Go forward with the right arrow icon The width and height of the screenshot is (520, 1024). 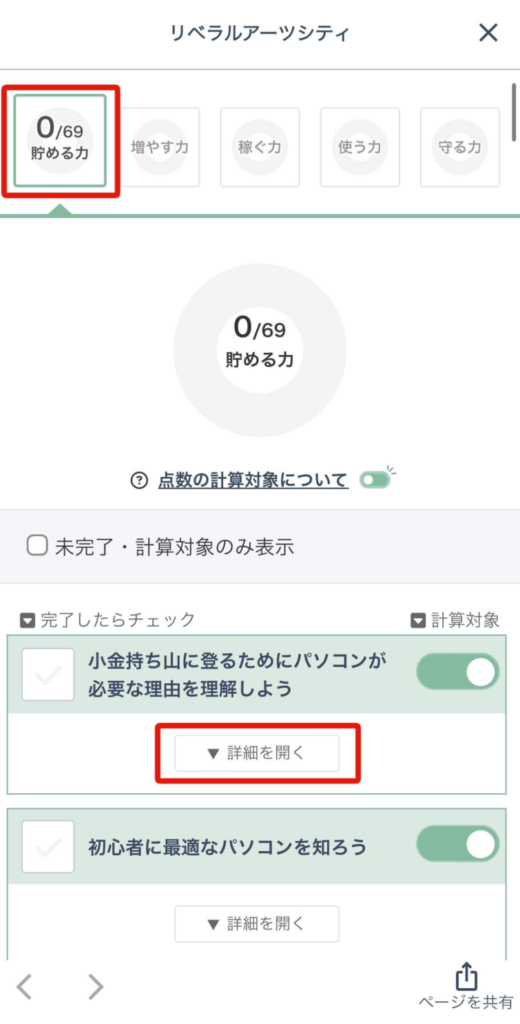click(96, 987)
